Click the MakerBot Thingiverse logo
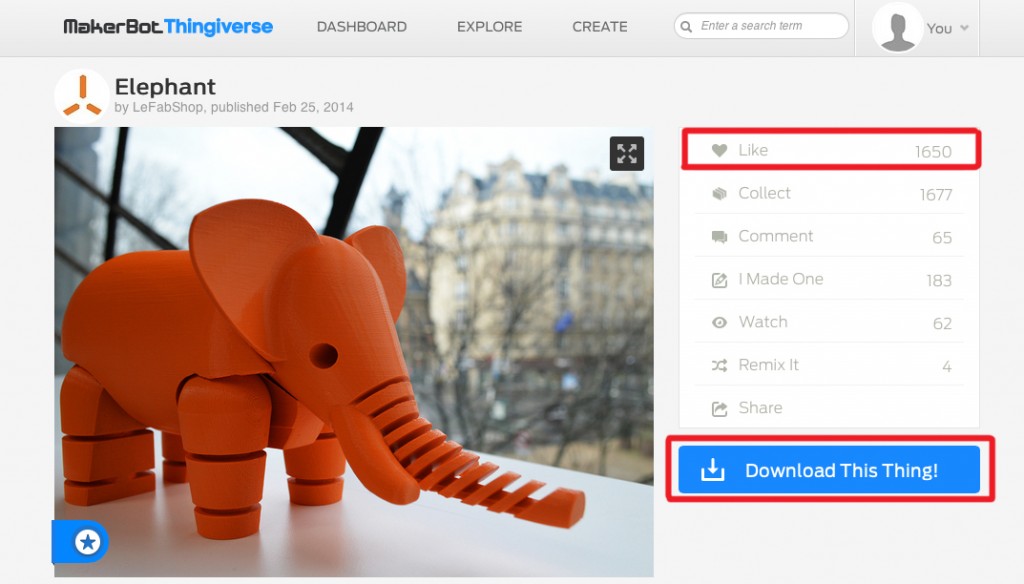Image resolution: width=1024 pixels, height=584 pixels. pyautogui.click(x=168, y=27)
